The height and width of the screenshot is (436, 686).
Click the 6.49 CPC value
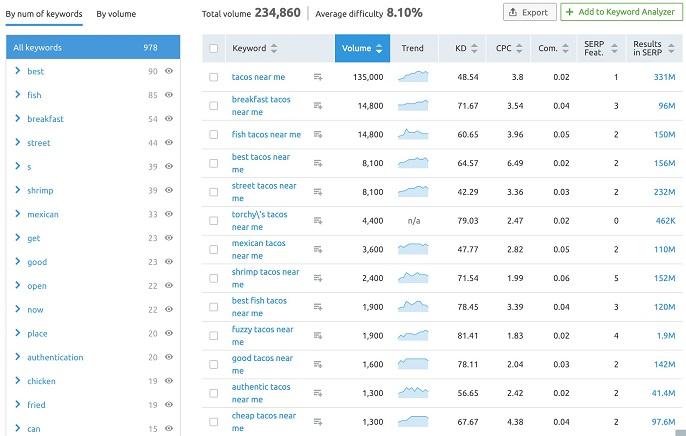click(515, 163)
